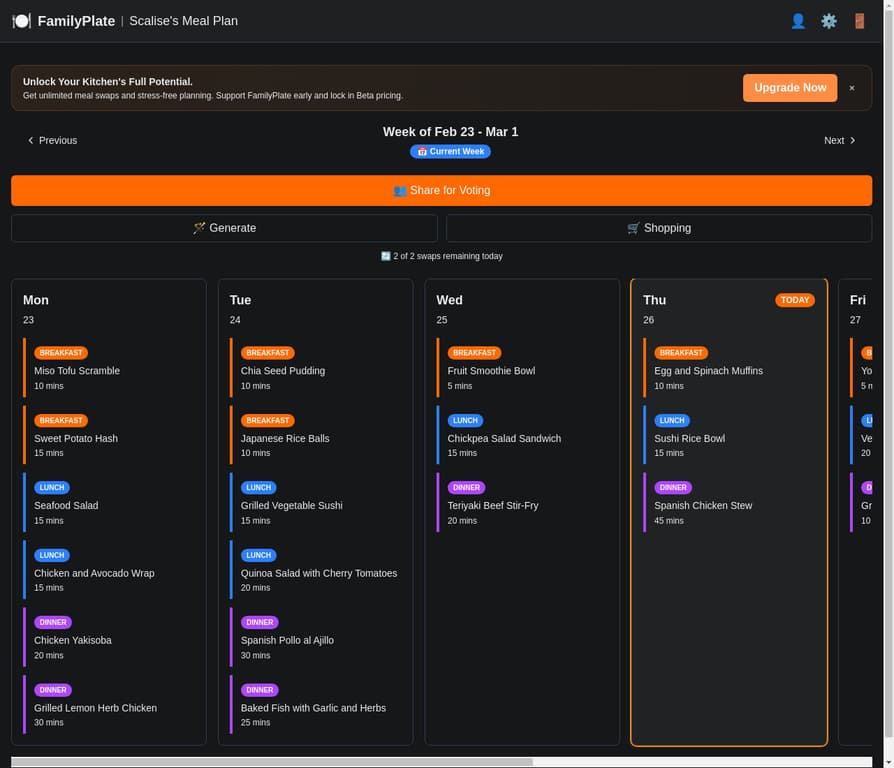The image size is (894, 768).
Task: Click the people icon on Share for Voting
Action: 401,190
